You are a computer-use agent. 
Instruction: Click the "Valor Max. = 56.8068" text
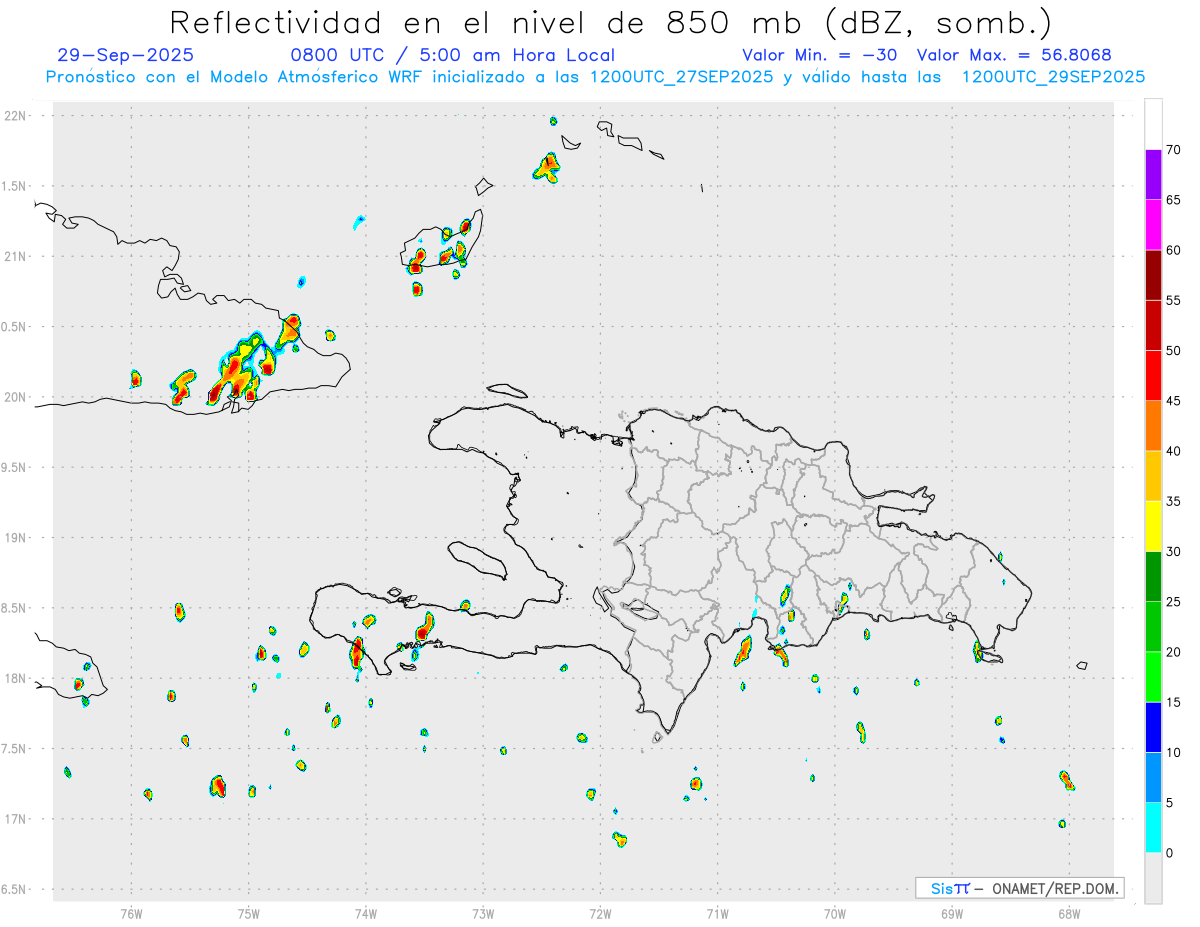[x=1014, y=55]
